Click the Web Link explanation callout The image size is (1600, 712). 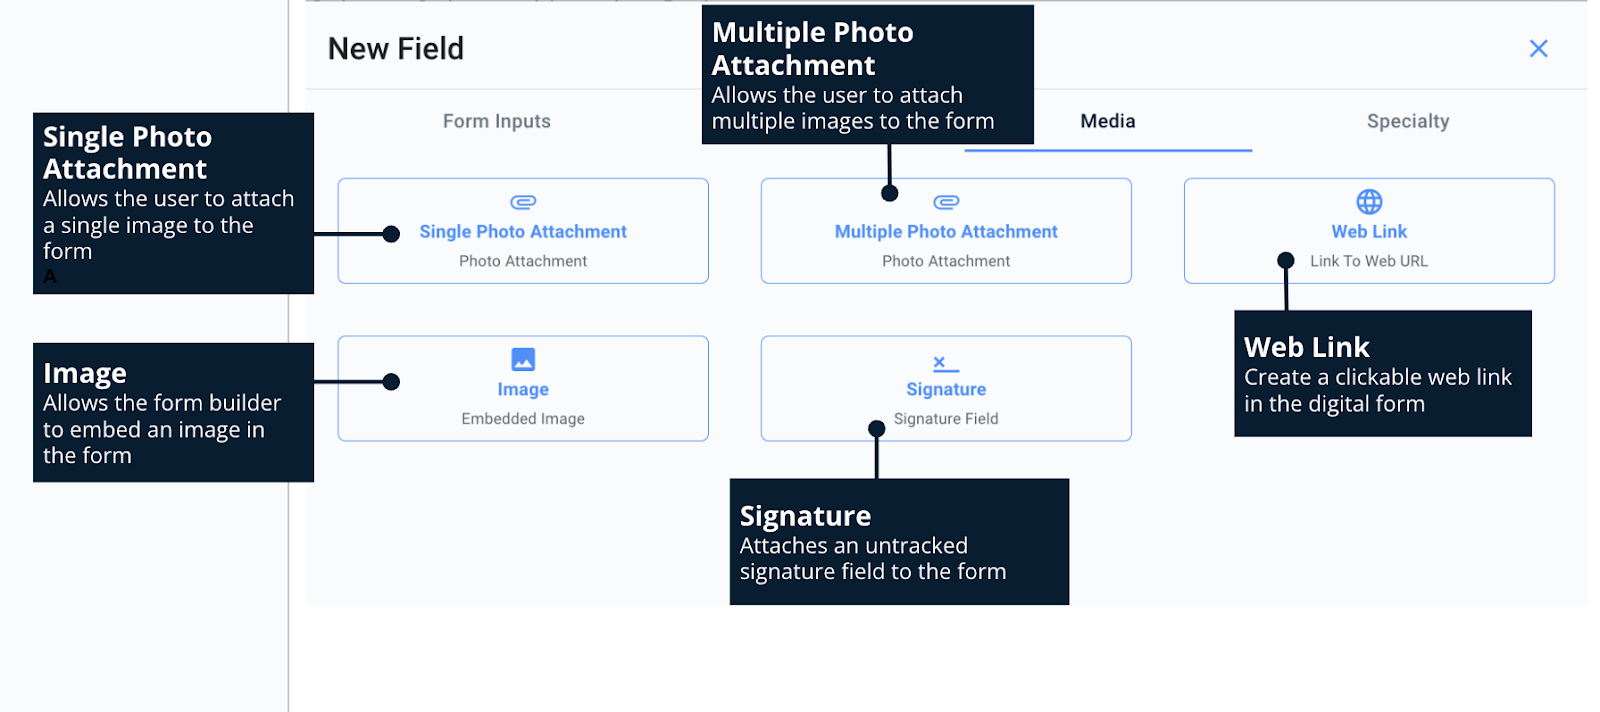pos(1383,374)
